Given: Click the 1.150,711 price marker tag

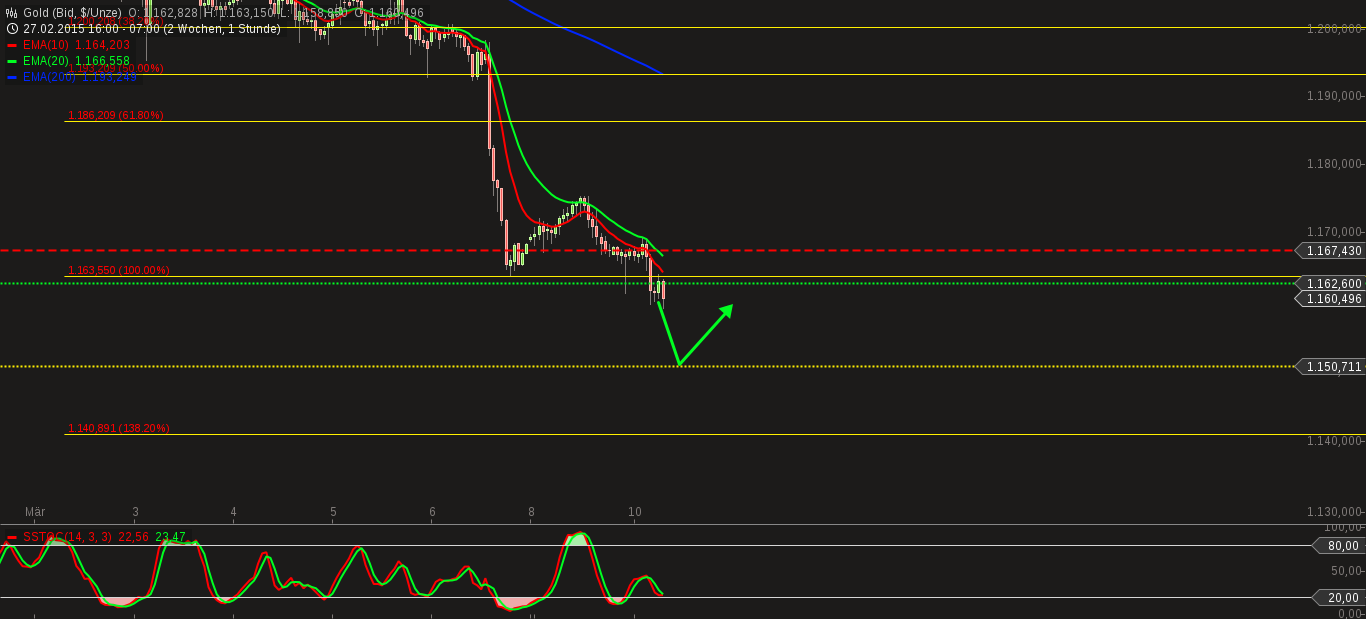Looking at the screenshot, I should click(x=1330, y=367).
